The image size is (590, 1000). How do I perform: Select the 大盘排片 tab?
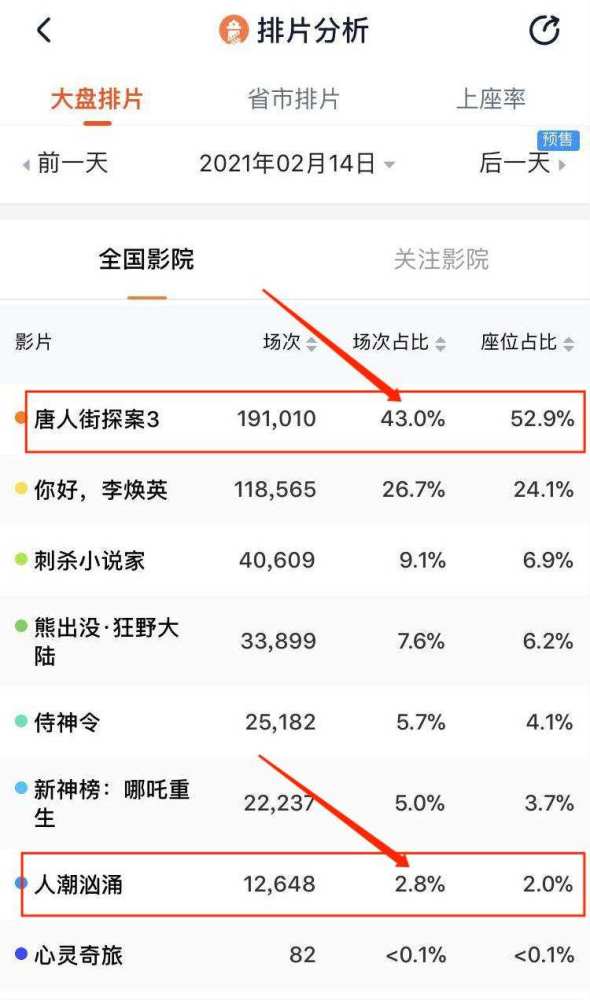point(97,99)
